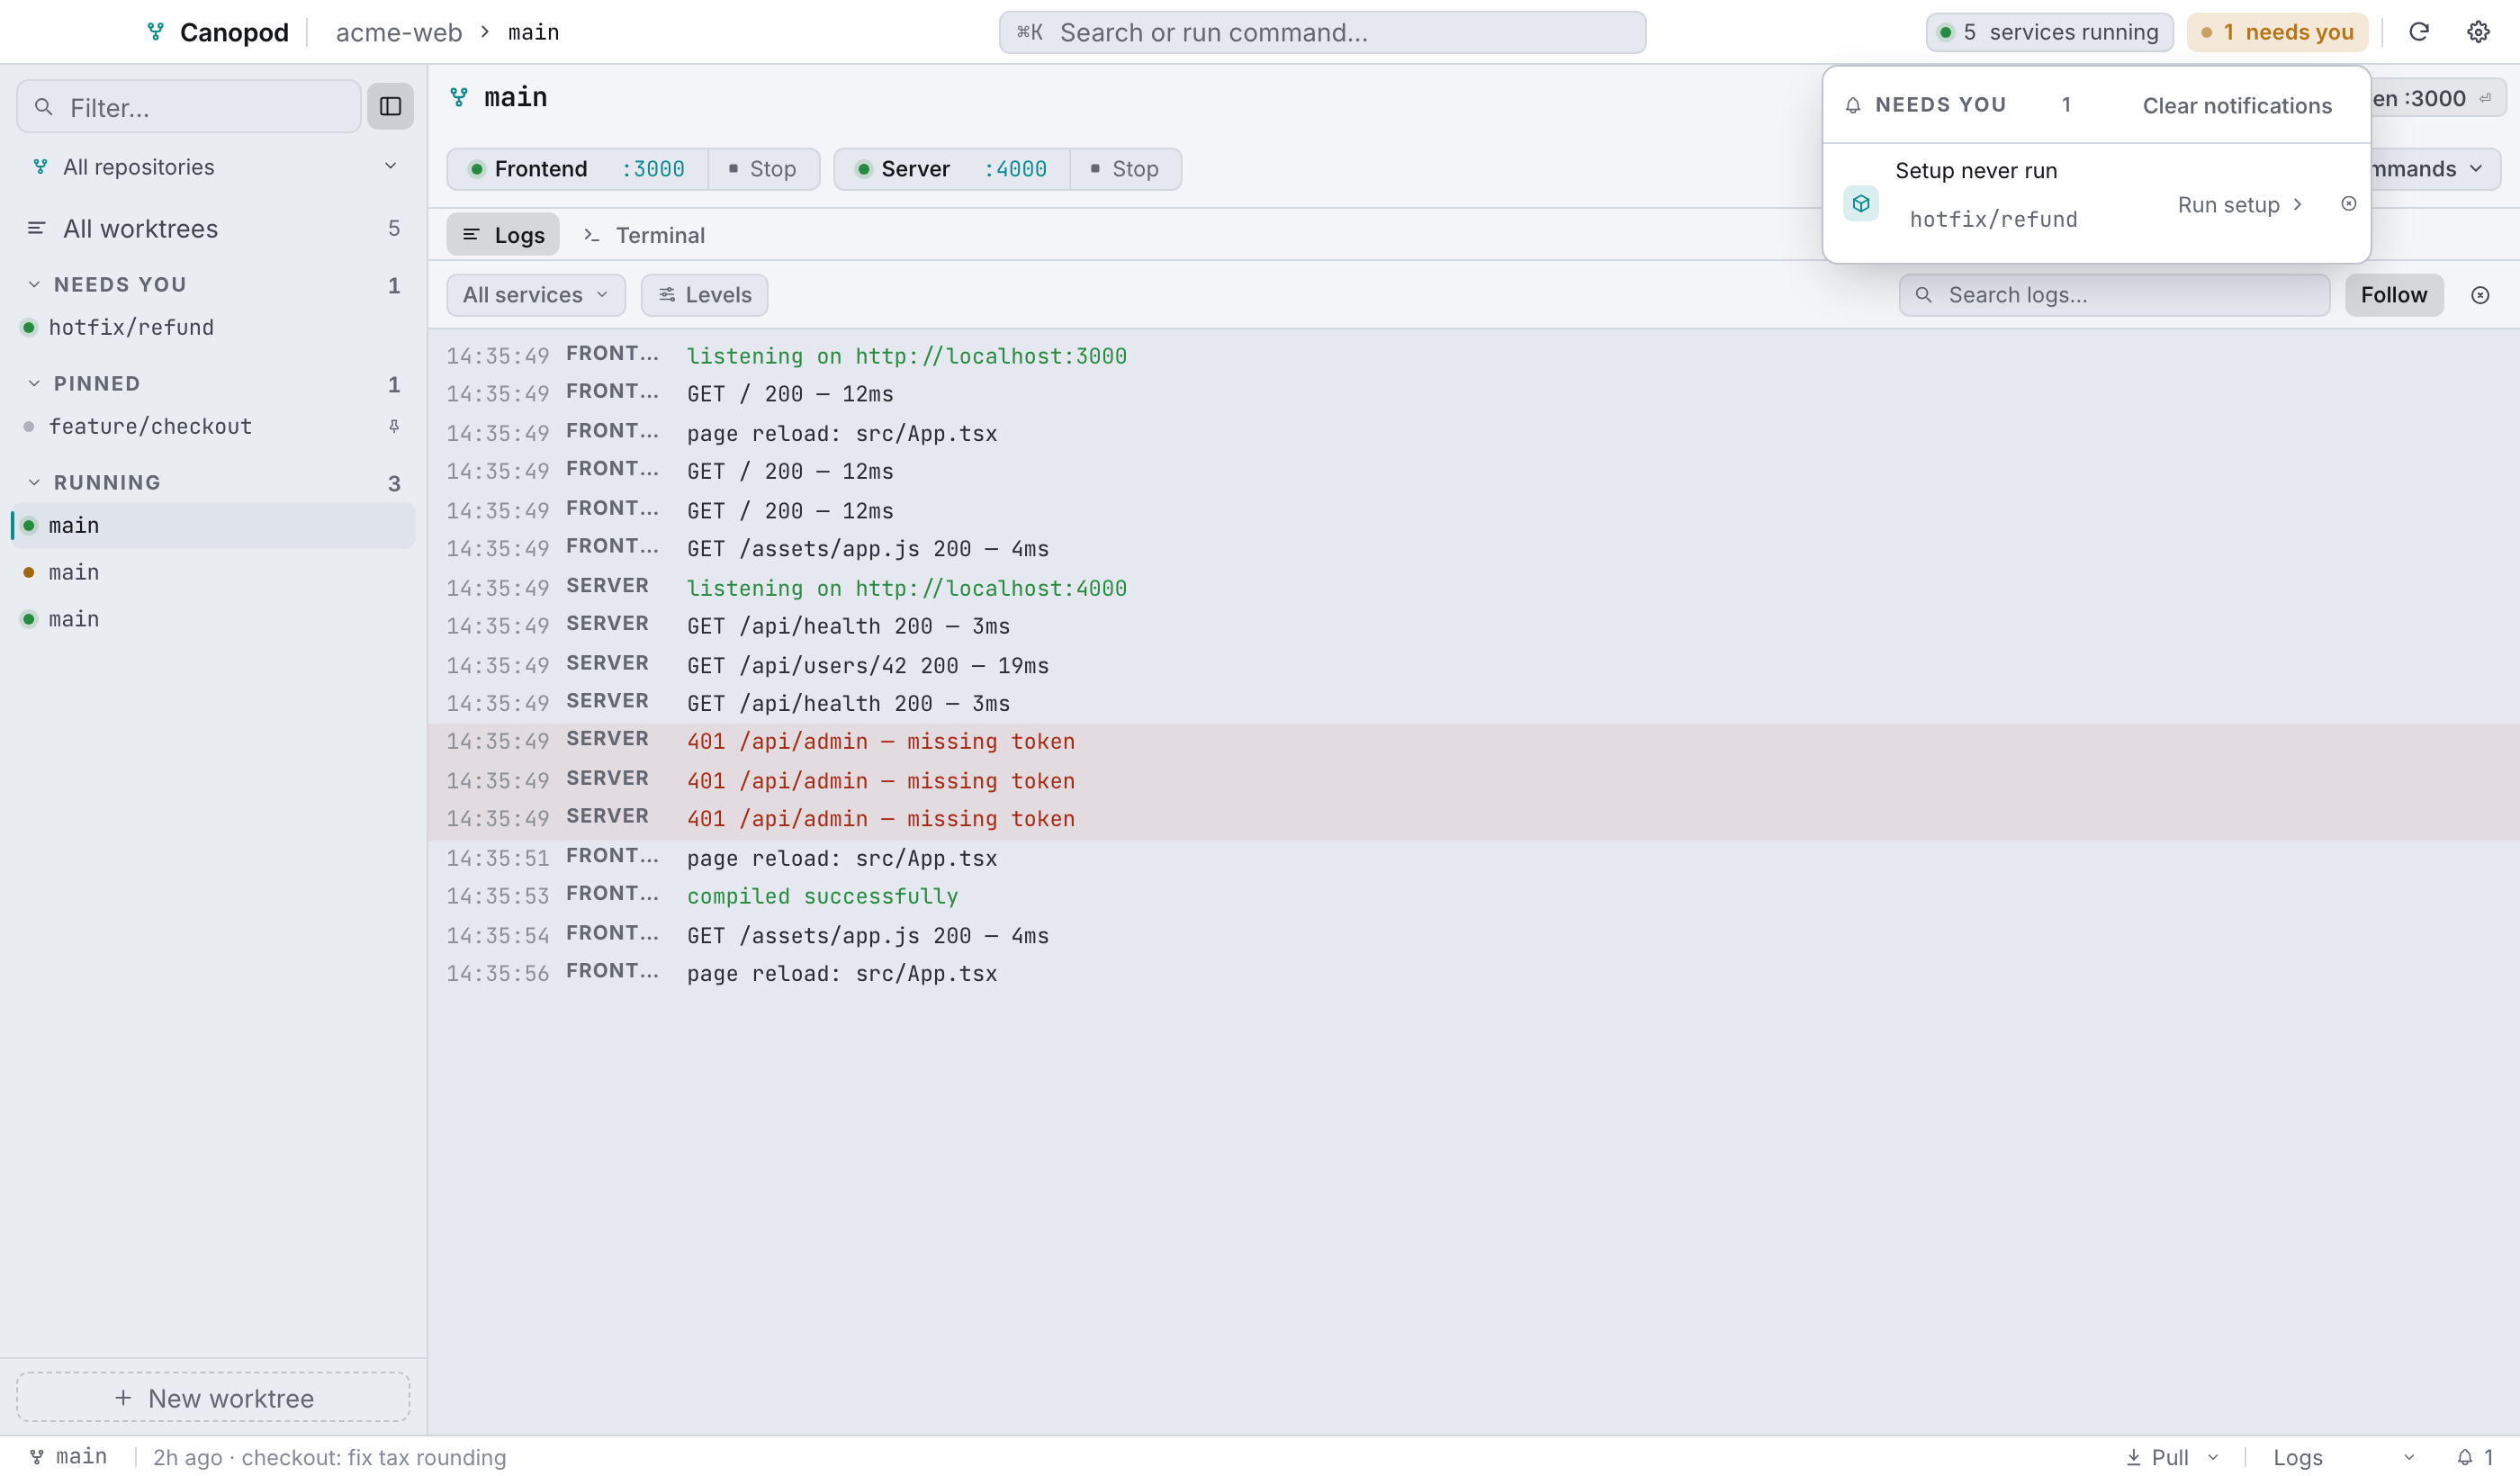This screenshot has height=1476, width=2520.
Task: Click the branch icon next to the main heading
Action: pyautogui.click(x=459, y=97)
